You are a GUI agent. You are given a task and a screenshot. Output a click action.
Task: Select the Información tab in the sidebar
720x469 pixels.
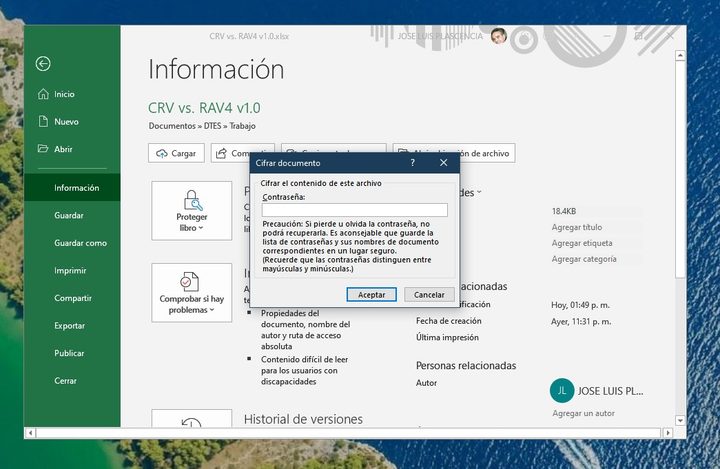(72, 187)
